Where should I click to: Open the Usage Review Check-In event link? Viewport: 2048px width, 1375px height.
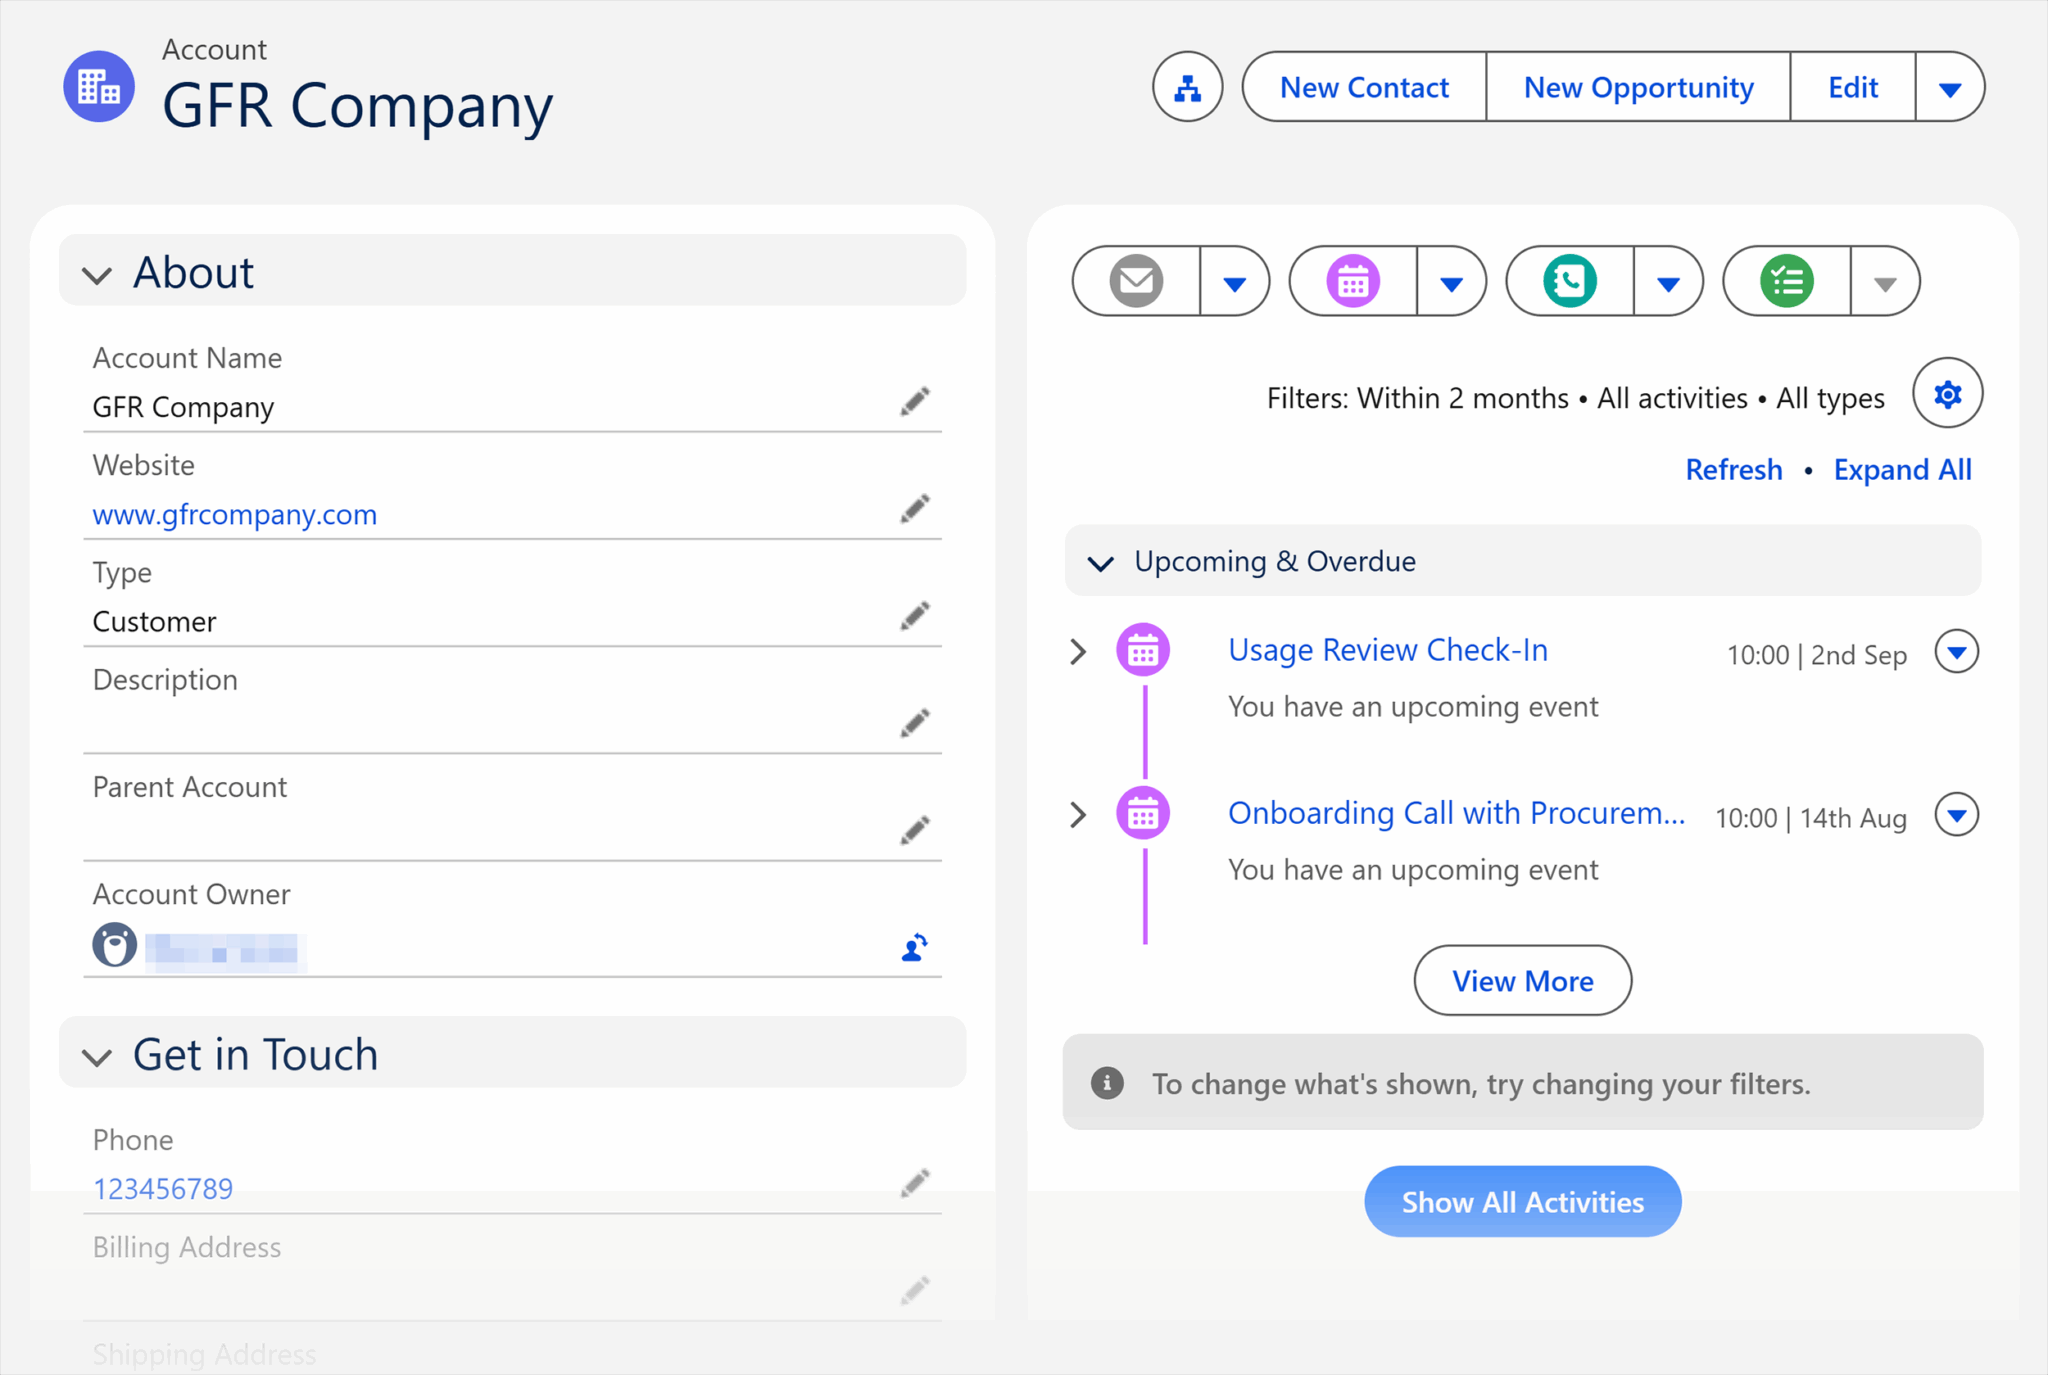click(x=1388, y=650)
